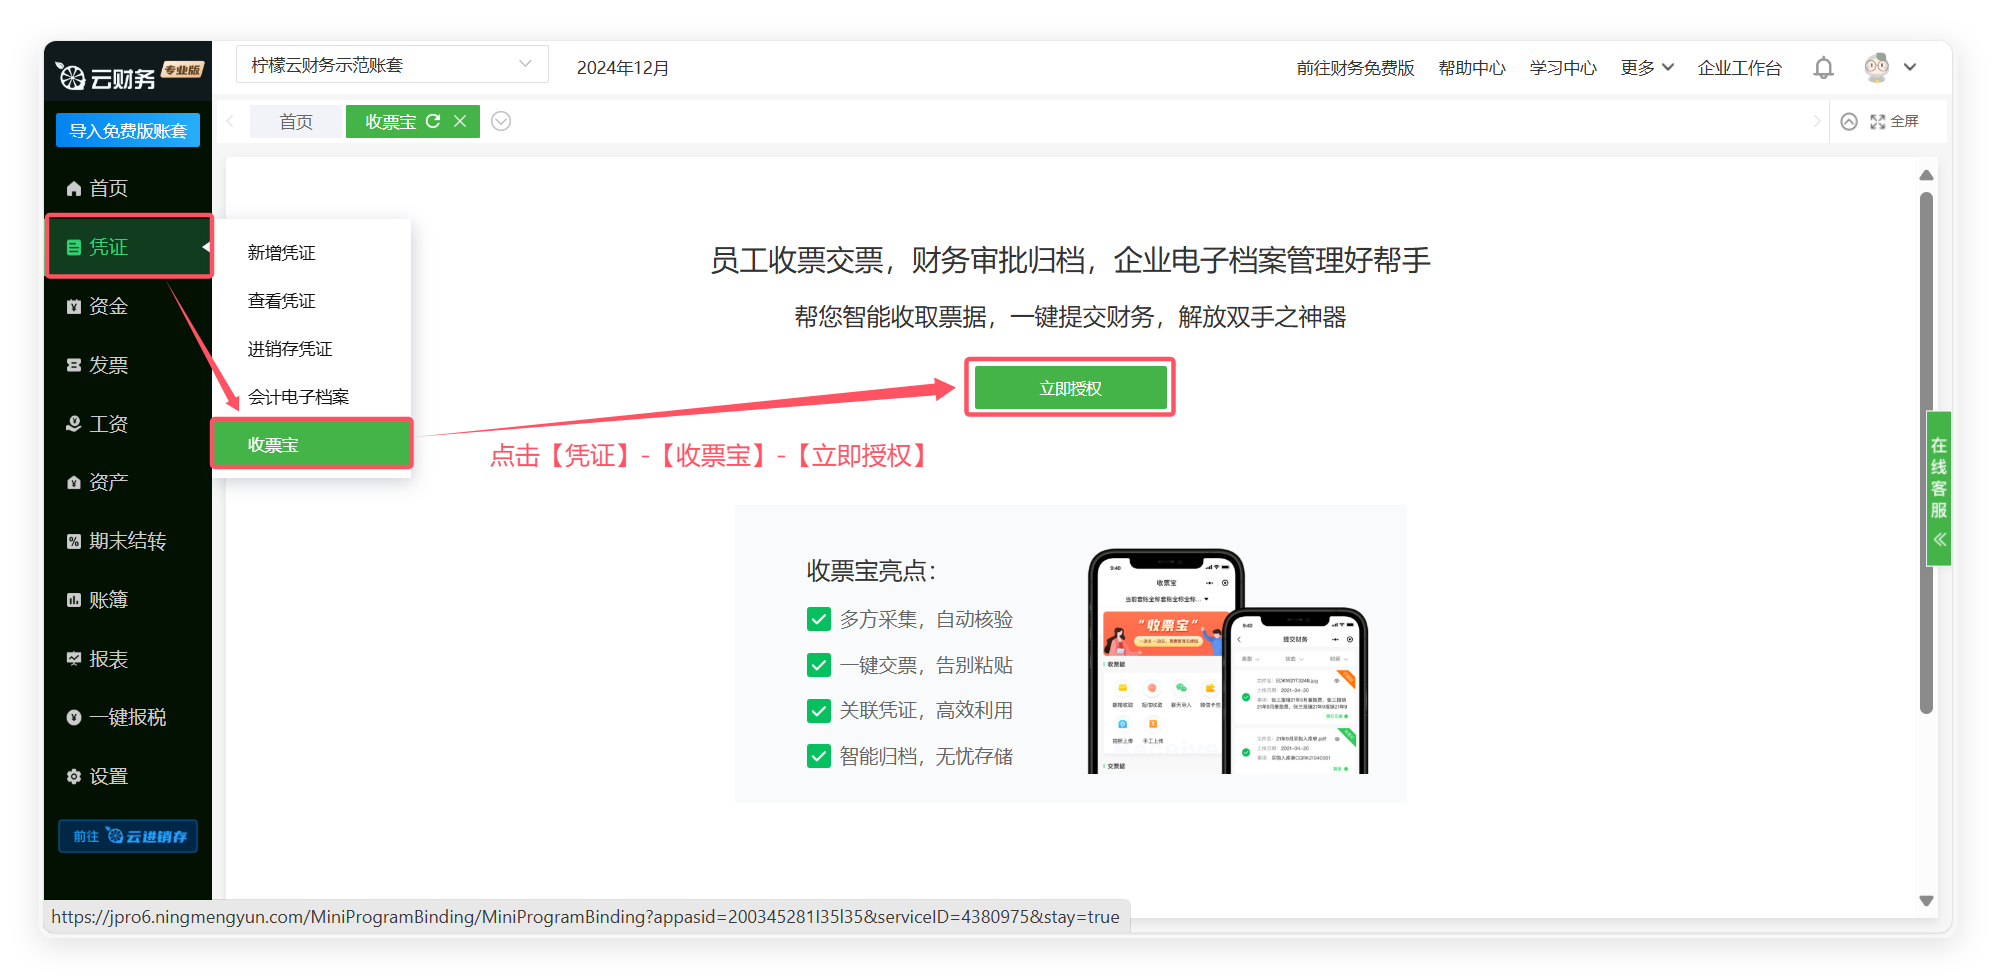This screenshot has width=1996, height=976.
Task: Open 设置 in the sidebar
Action: 108,776
